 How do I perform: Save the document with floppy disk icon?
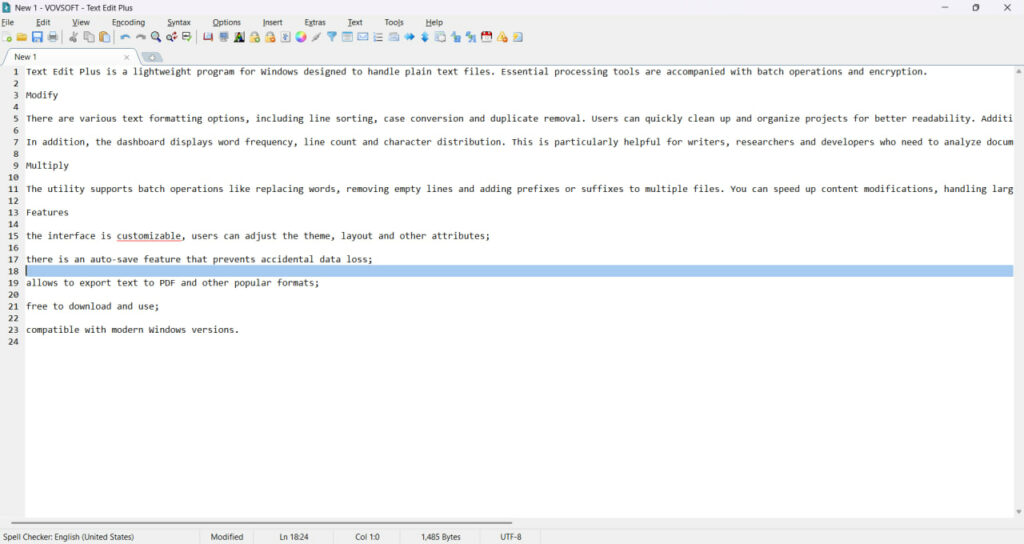[37, 37]
